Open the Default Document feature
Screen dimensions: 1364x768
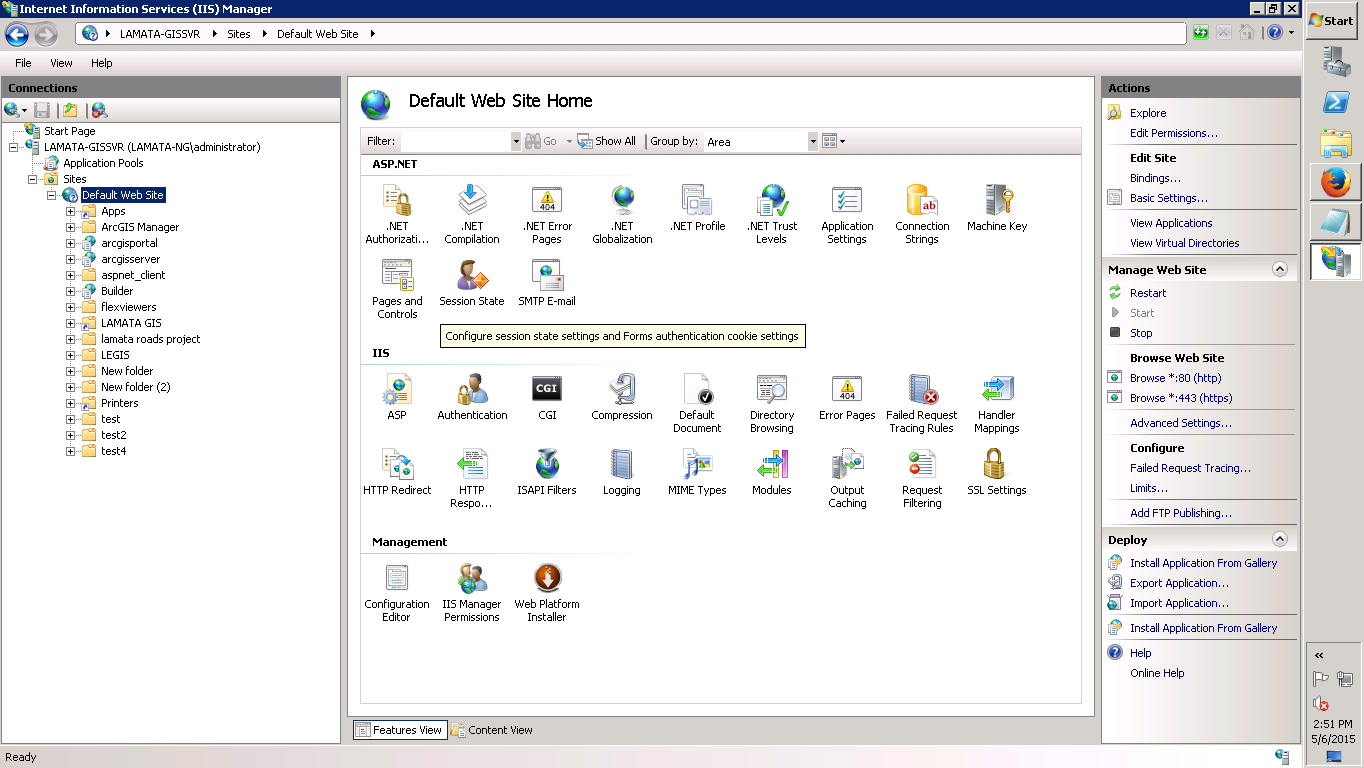[697, 403]
